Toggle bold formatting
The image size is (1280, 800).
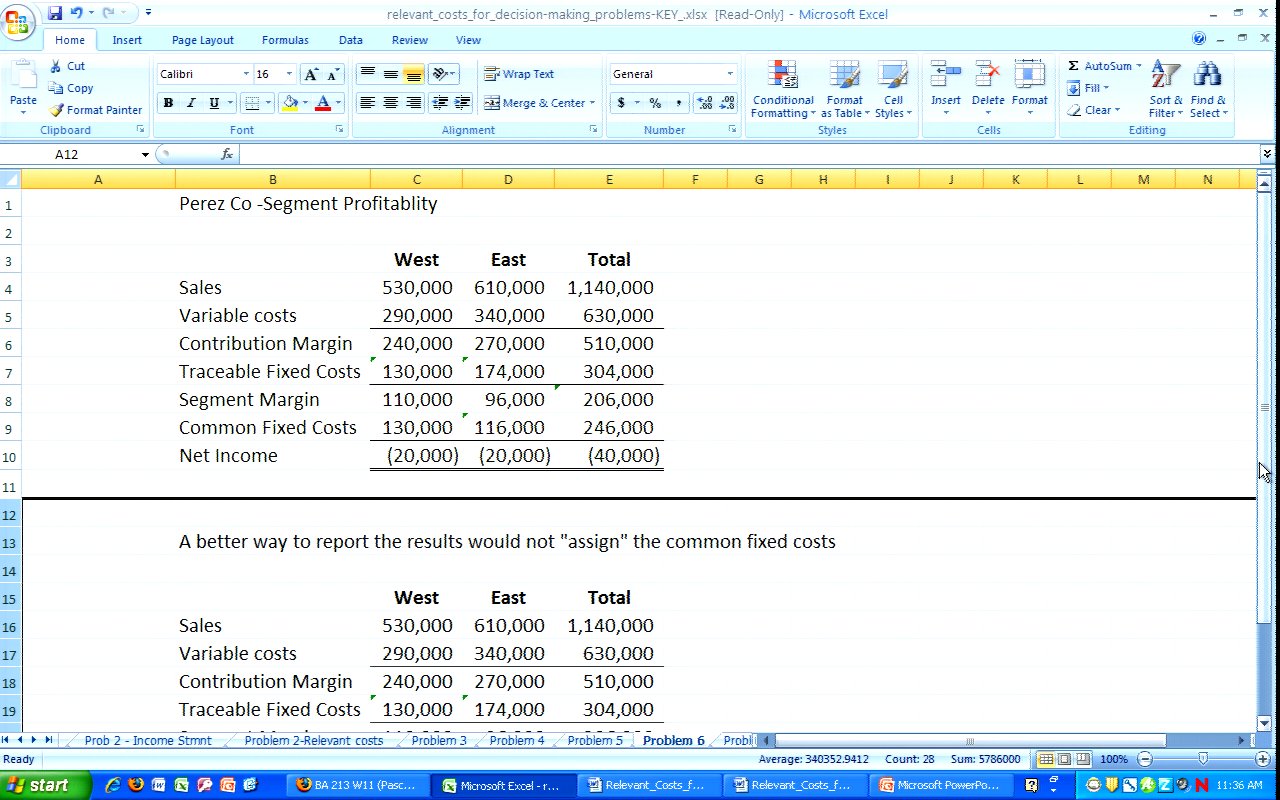pyautogui.click(x=168, y=103)
